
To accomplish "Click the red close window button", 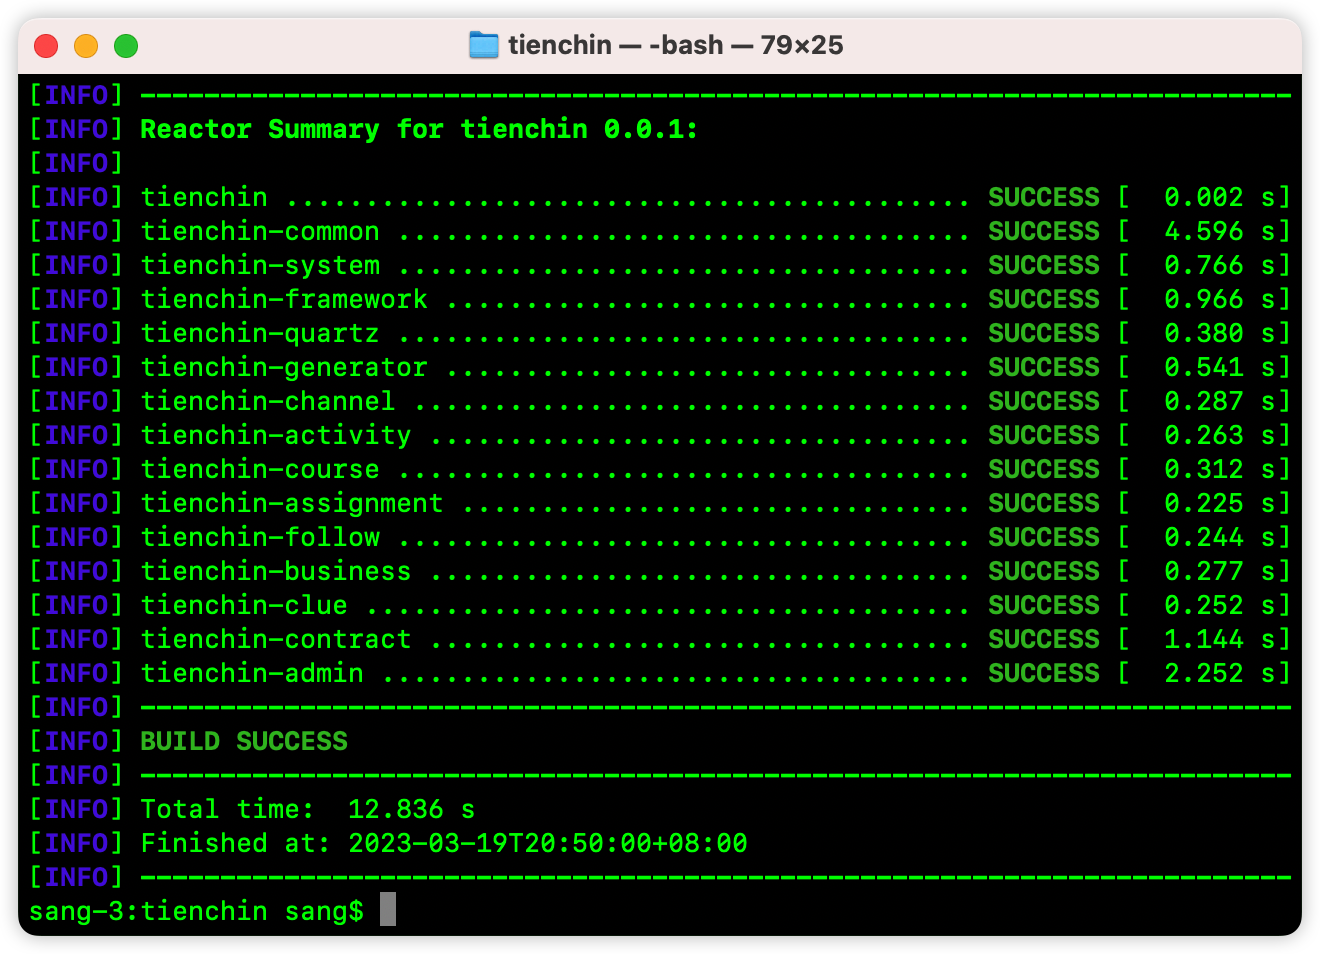I will point(46,46).
